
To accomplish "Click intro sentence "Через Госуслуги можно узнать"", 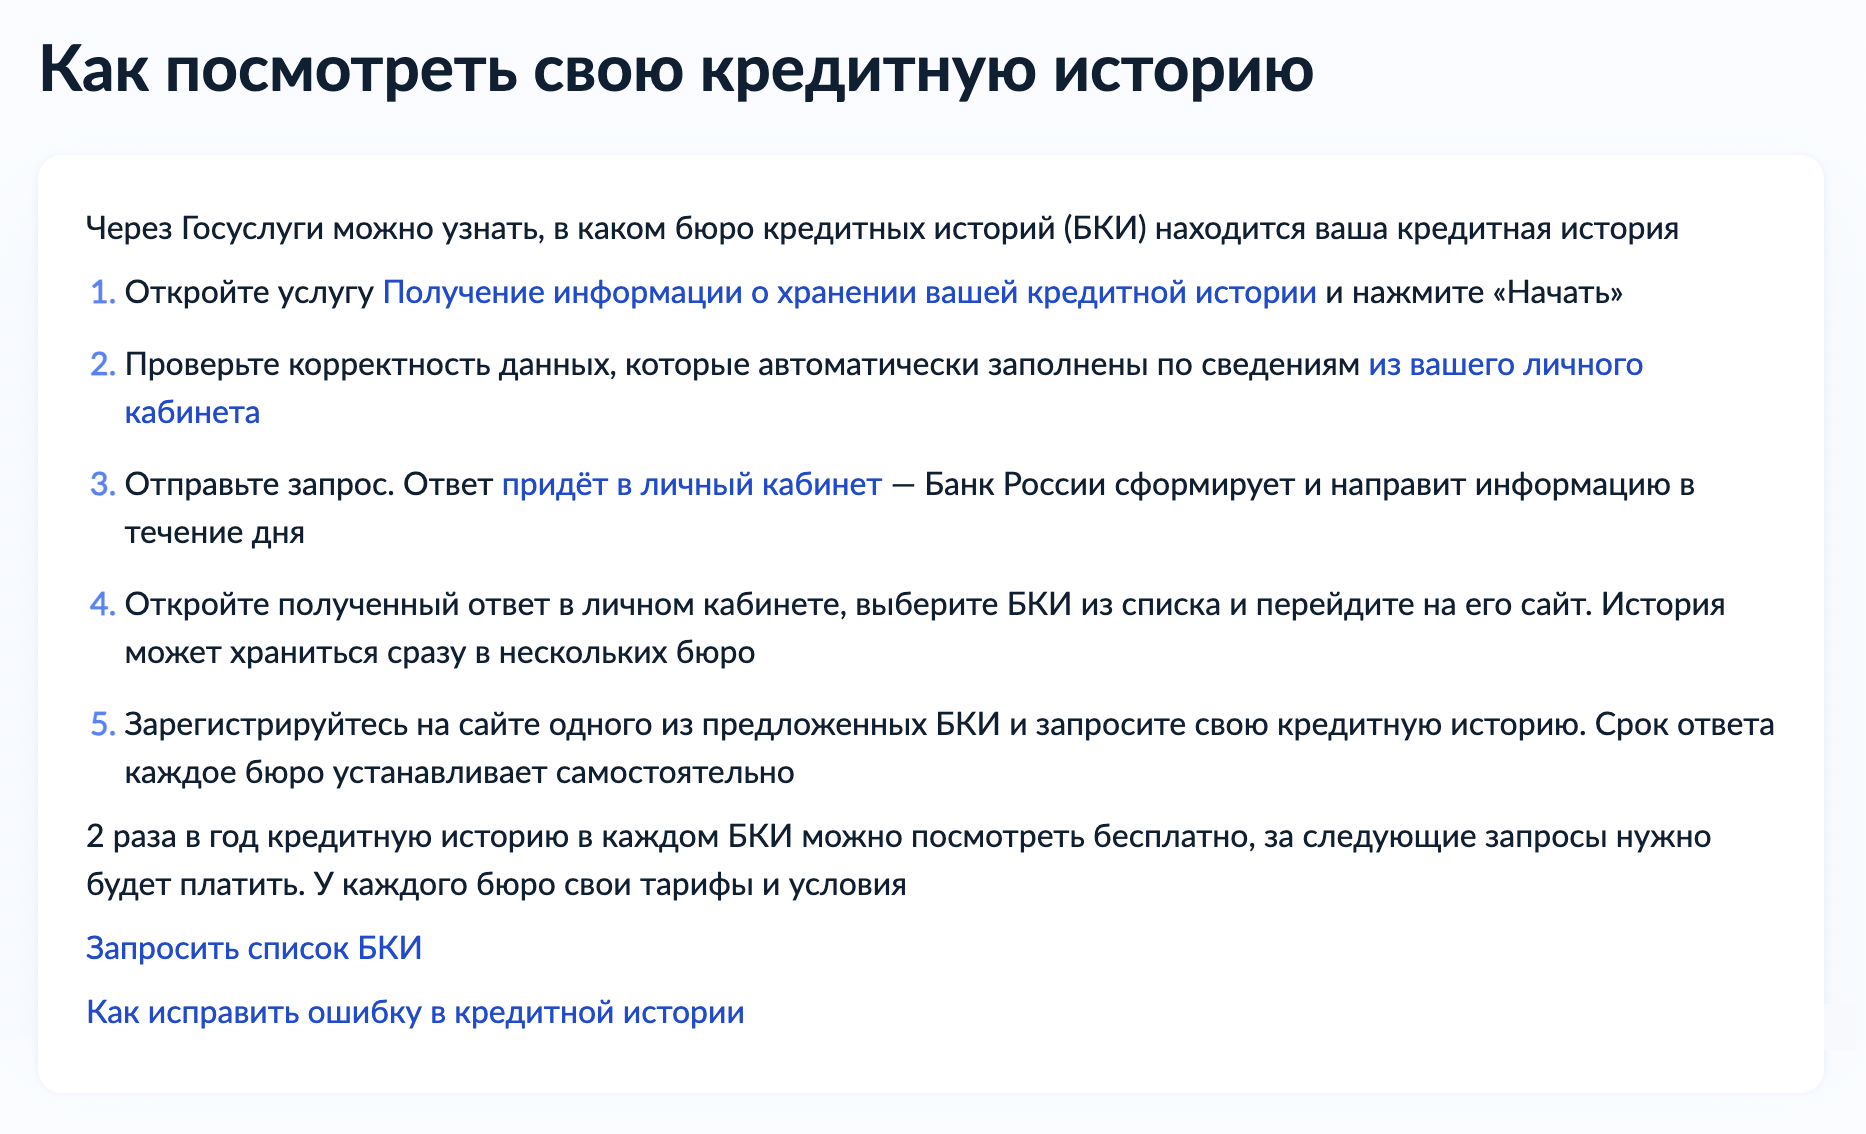I will (x=314, y=228).
